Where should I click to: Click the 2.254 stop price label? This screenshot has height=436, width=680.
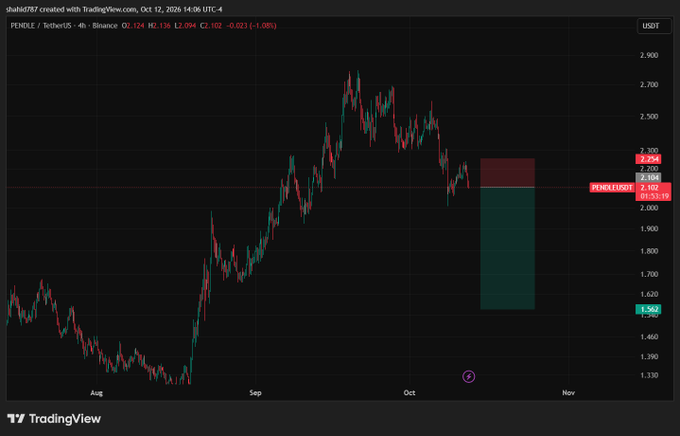pos(648,159)
